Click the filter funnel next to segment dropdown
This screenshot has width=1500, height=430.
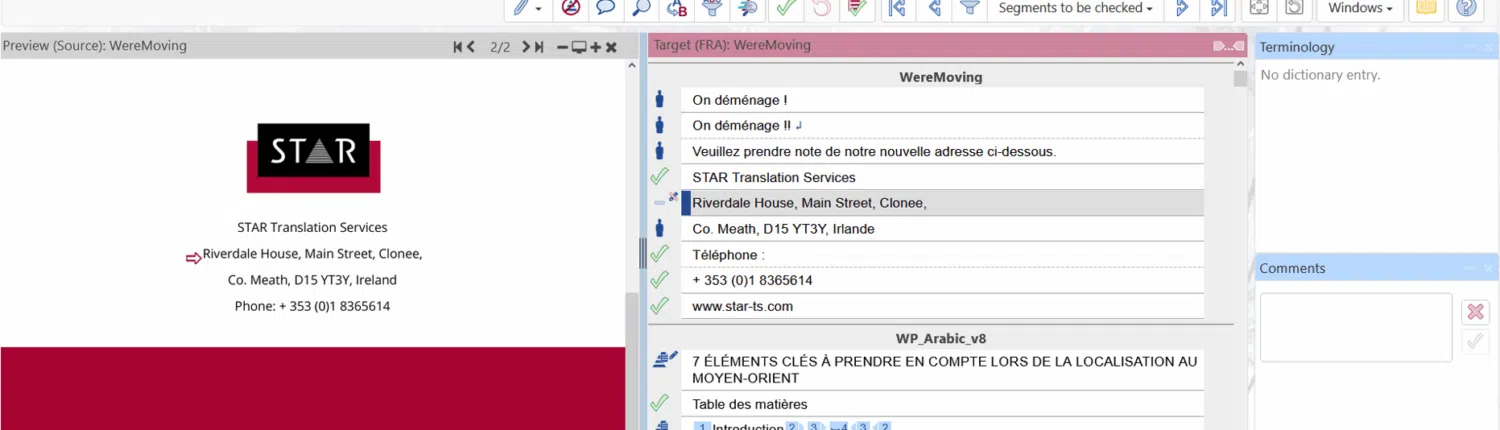coord(969,8)
